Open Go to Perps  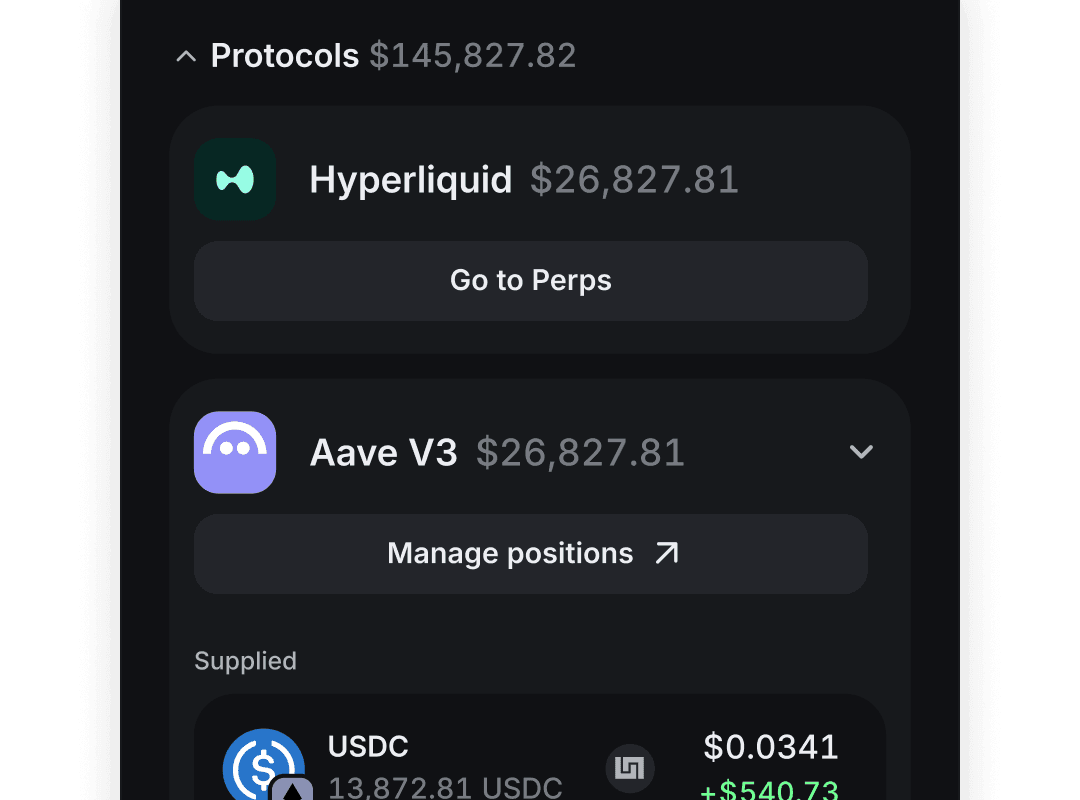[530, 281]
